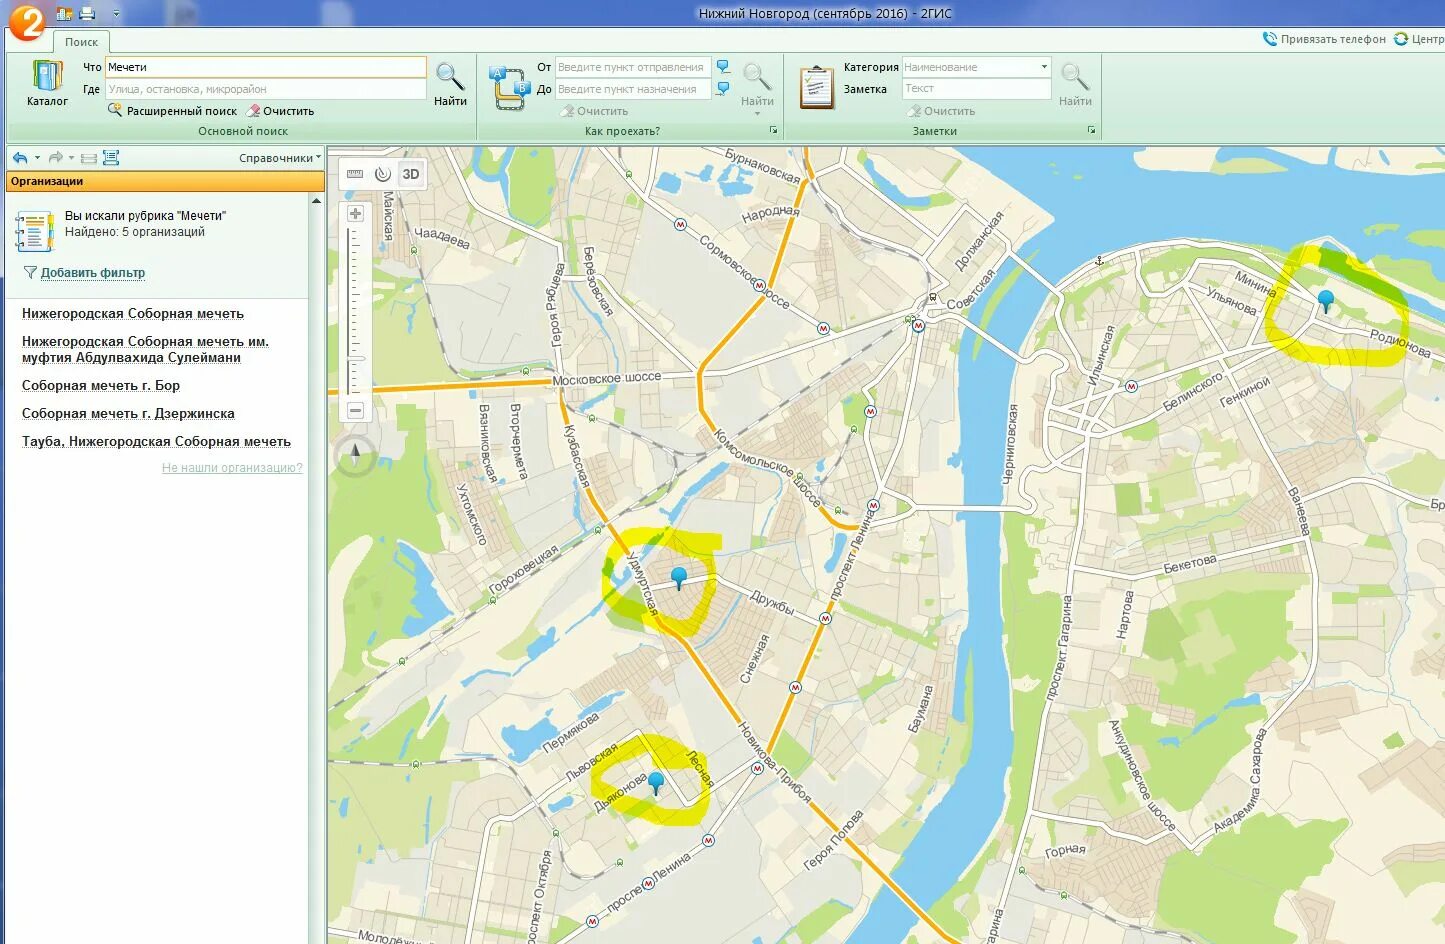Click Очистить in the Основной поиск group
The image size is (1445, 944).
[281, 111]
